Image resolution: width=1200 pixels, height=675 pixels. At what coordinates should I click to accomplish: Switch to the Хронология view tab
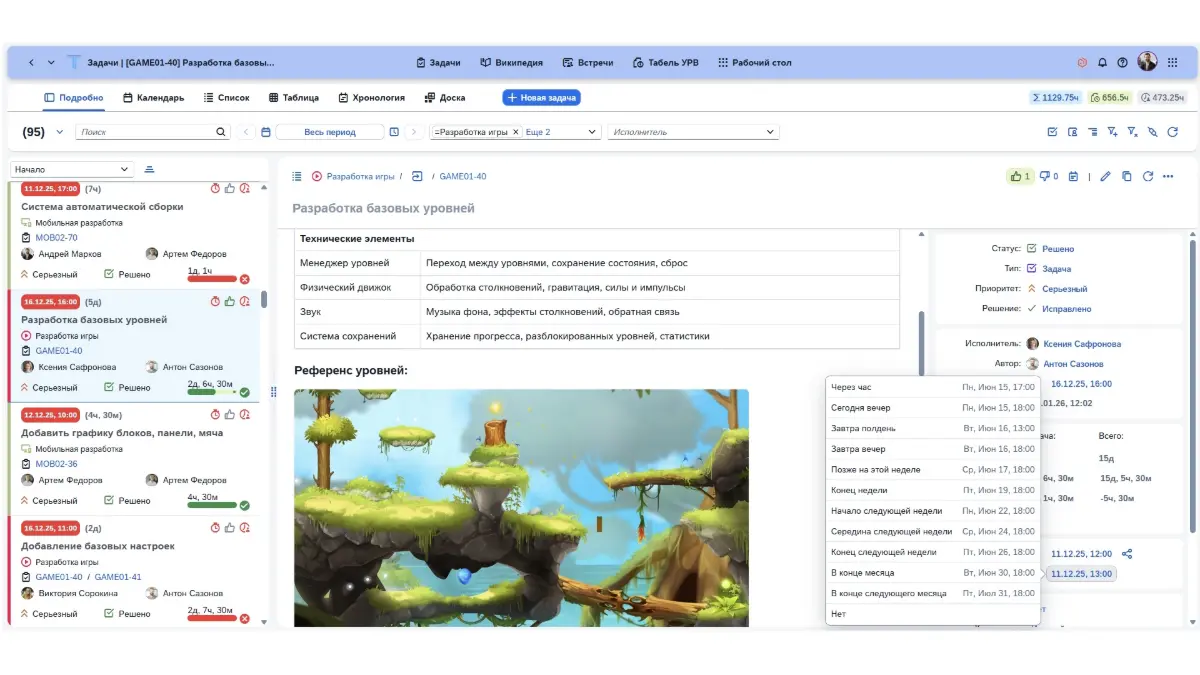tap(371, 98)
